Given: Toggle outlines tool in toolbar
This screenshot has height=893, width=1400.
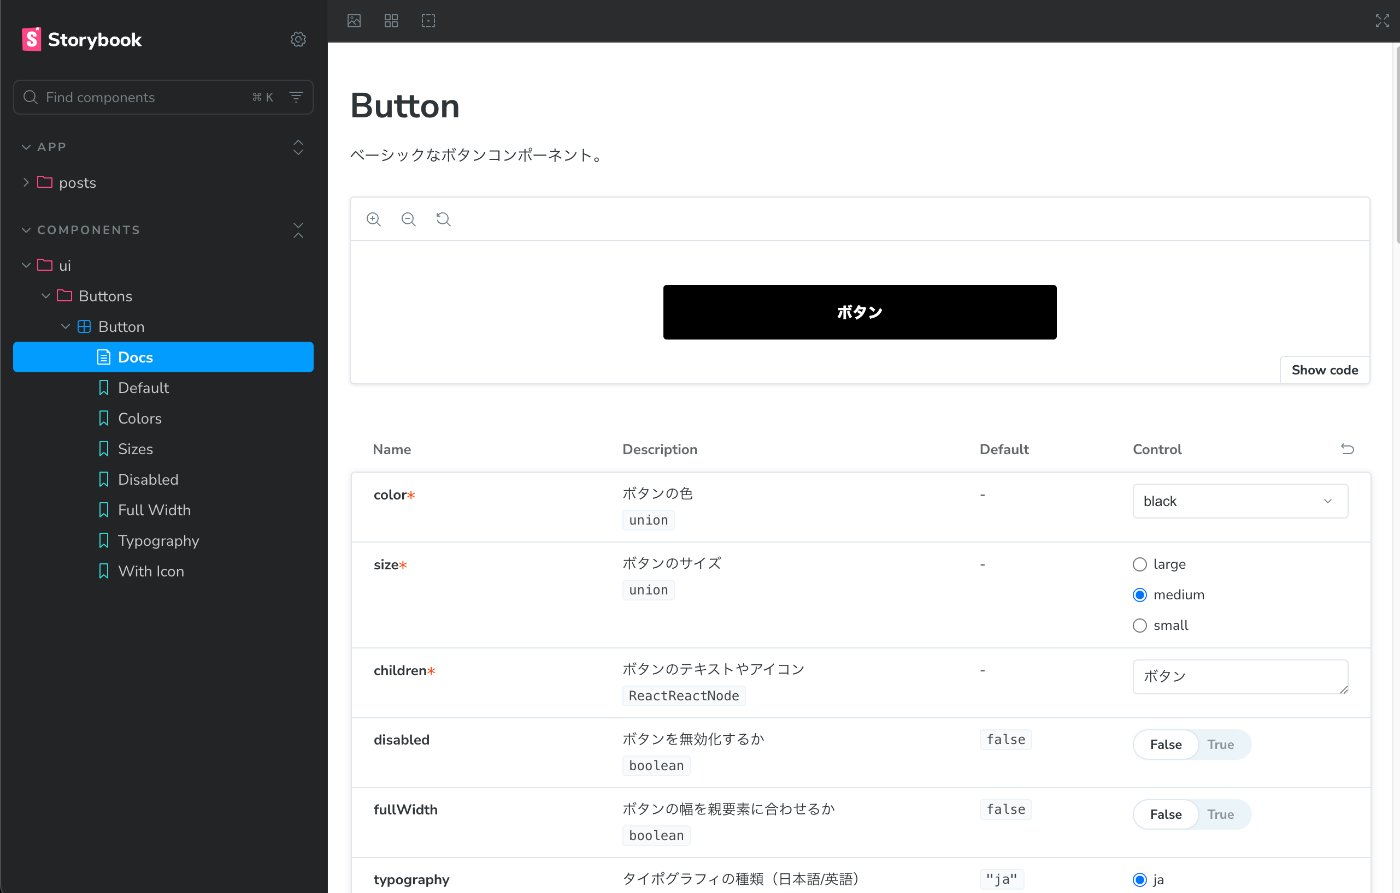Looking at the screenshot, I should 428,20.
